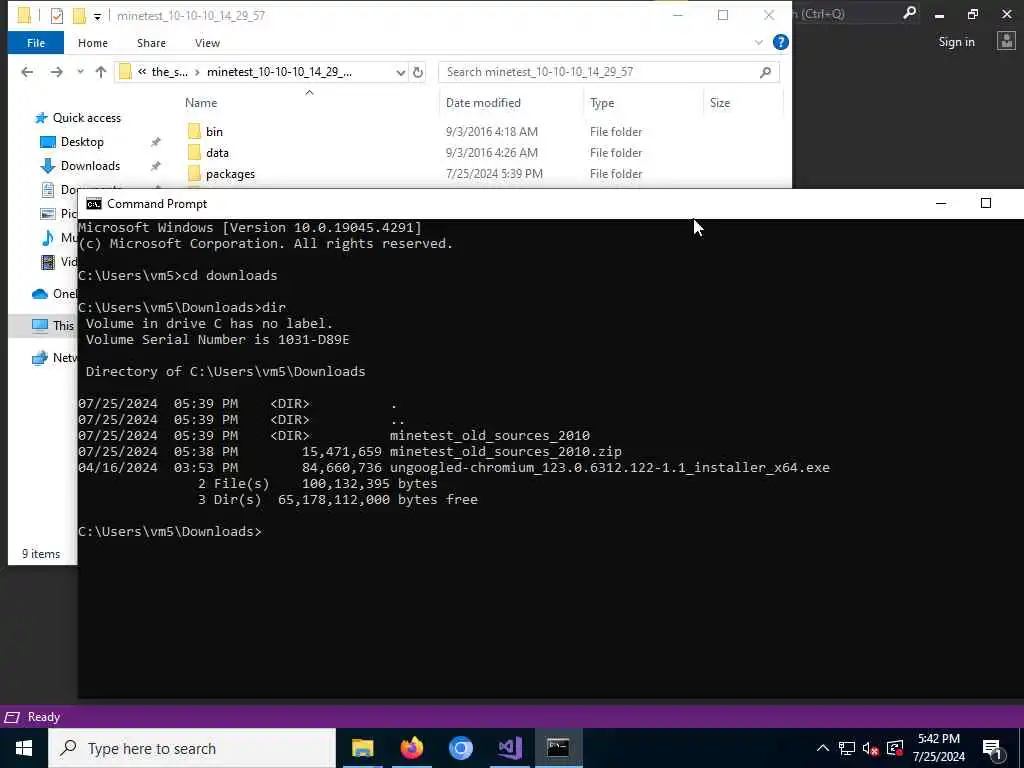
Task: Go up one folder level
Action: [x=101, y=72]
